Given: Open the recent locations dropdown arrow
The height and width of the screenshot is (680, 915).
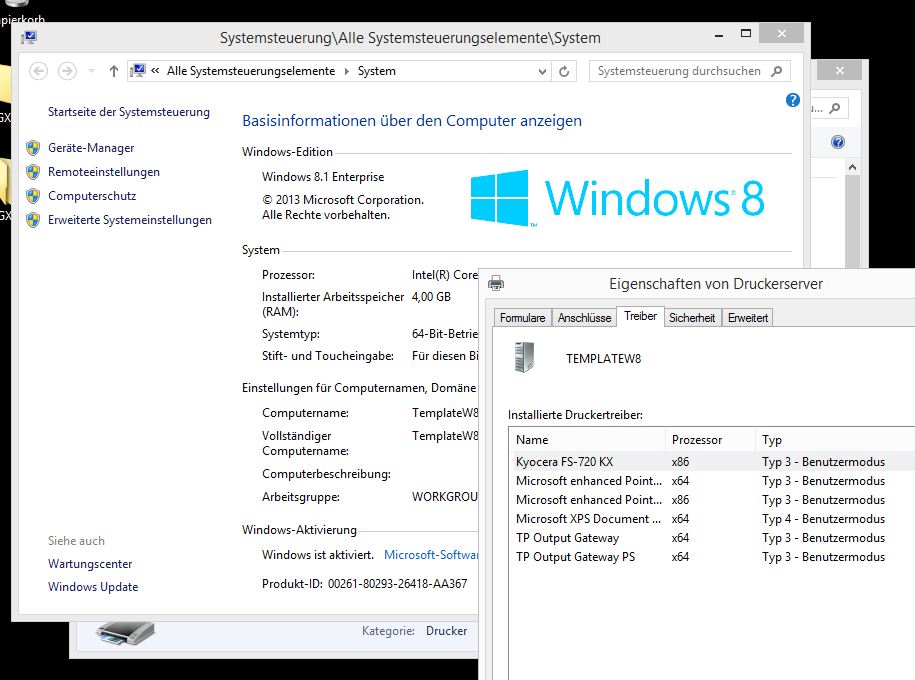Looking at the screenshot, I should [91, 71].
